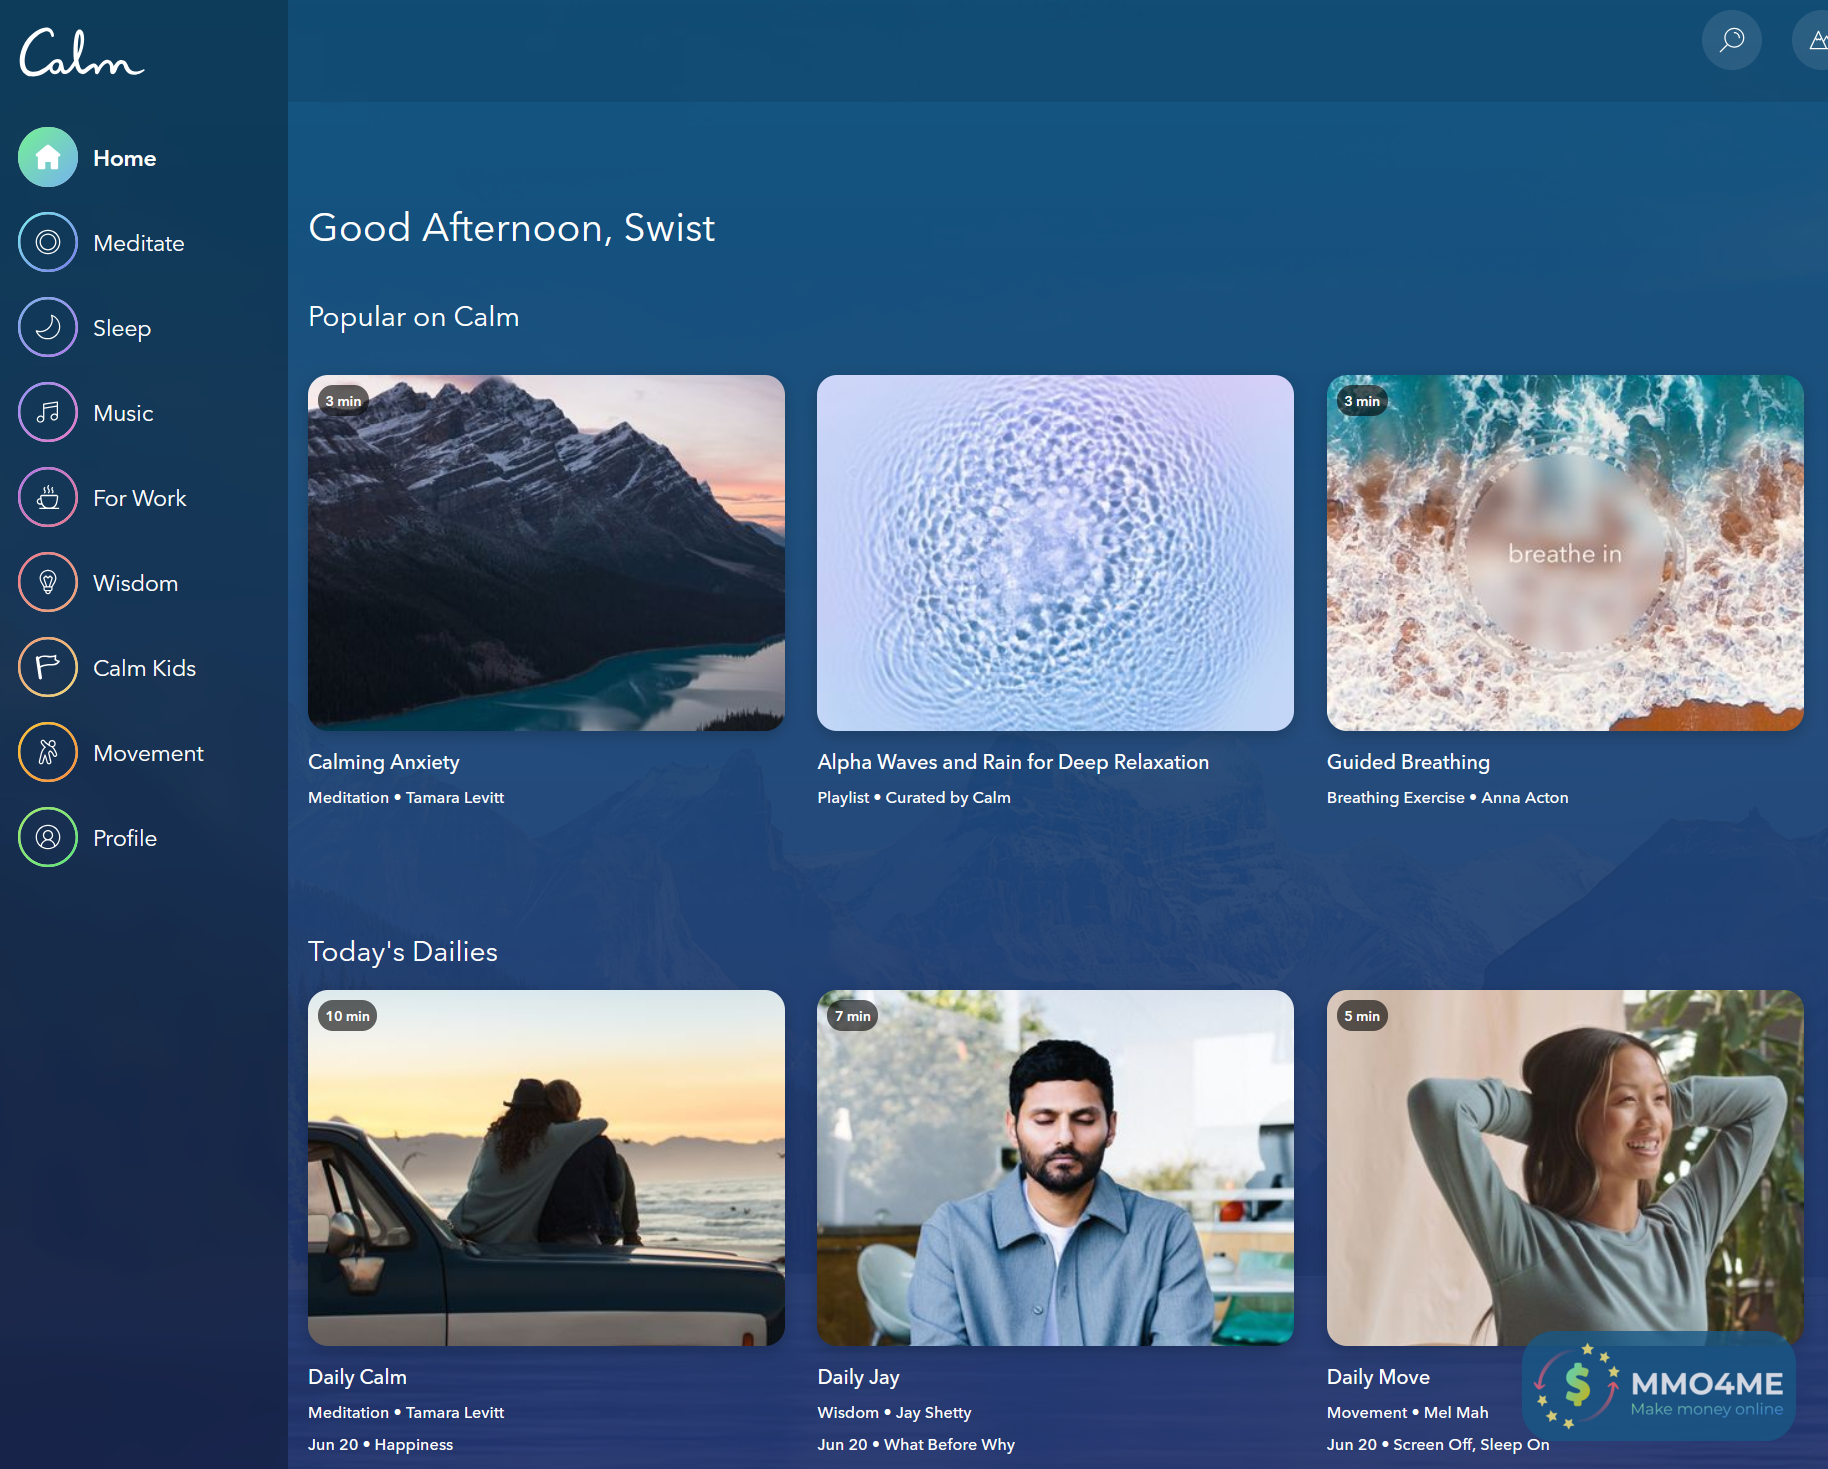Click 'Jun 20 • Happiness' text
This screenshot has width=1828, height=1469.
[381, 1445]
